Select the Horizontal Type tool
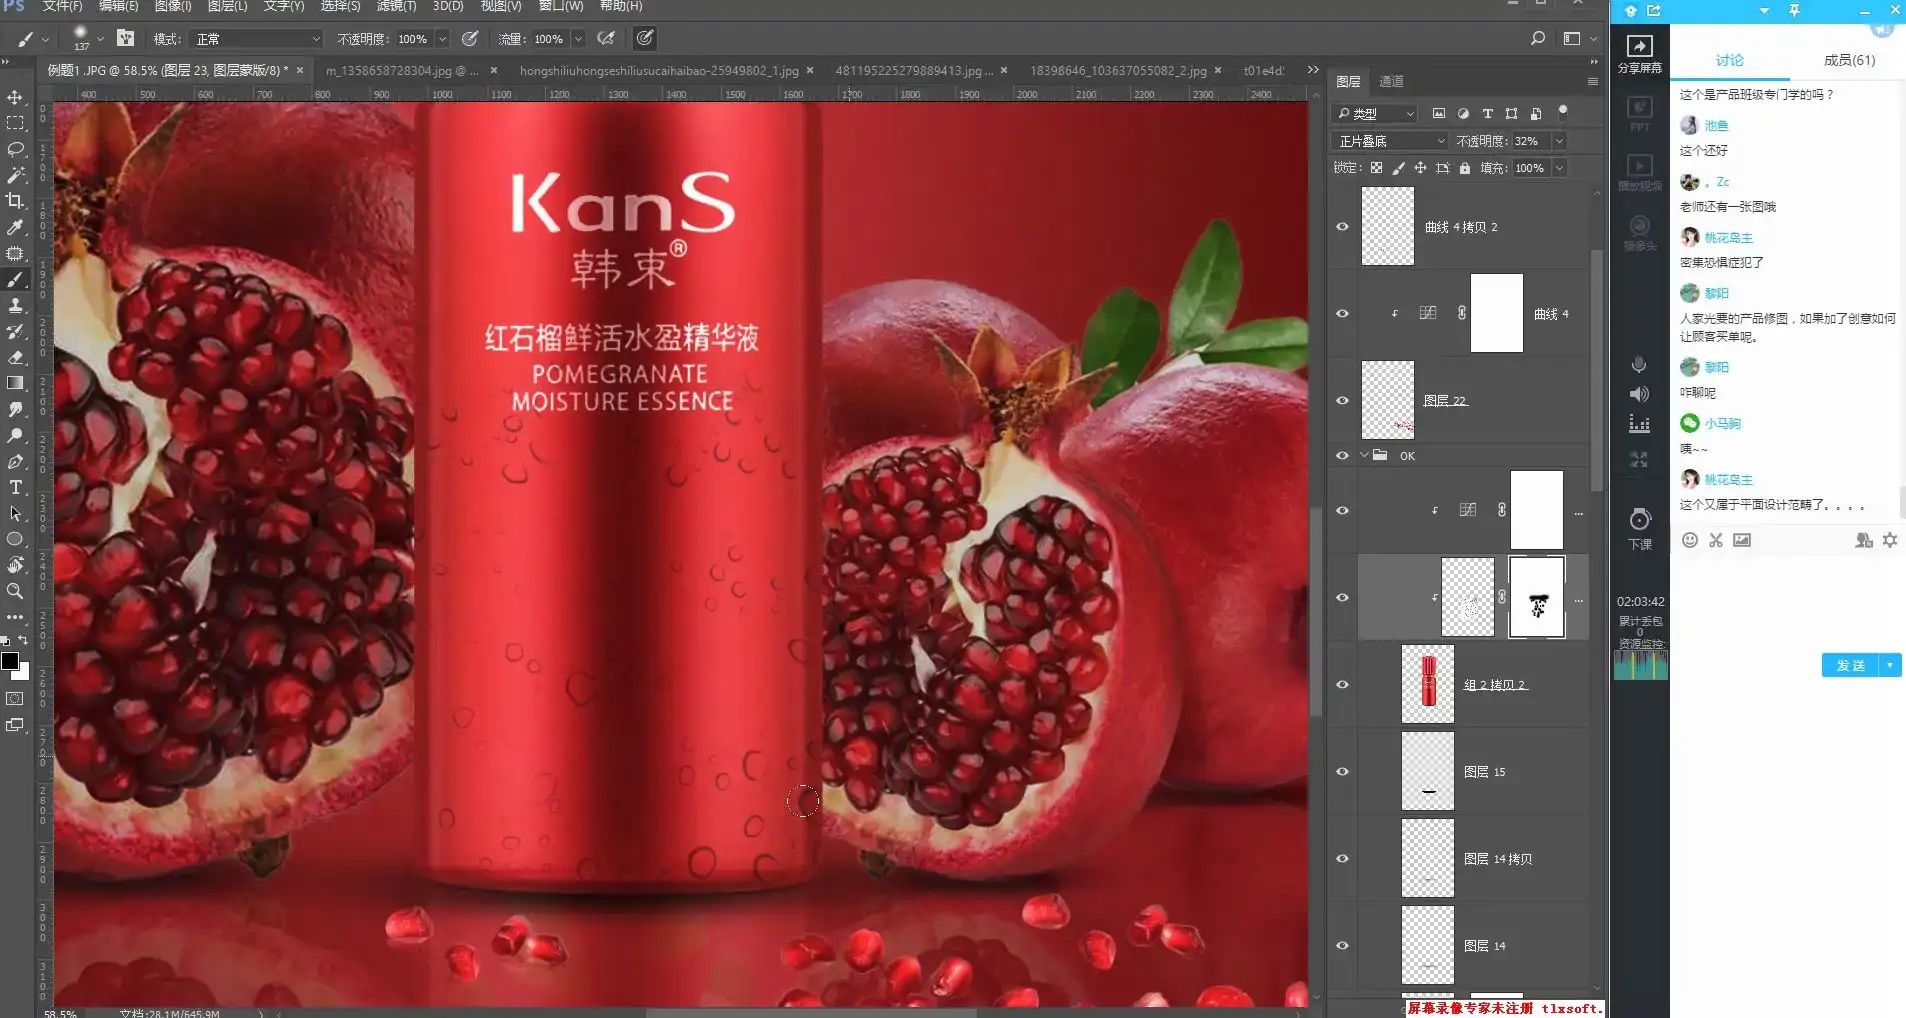This screenshot has height=1018, width=1906. coord(15,488)
